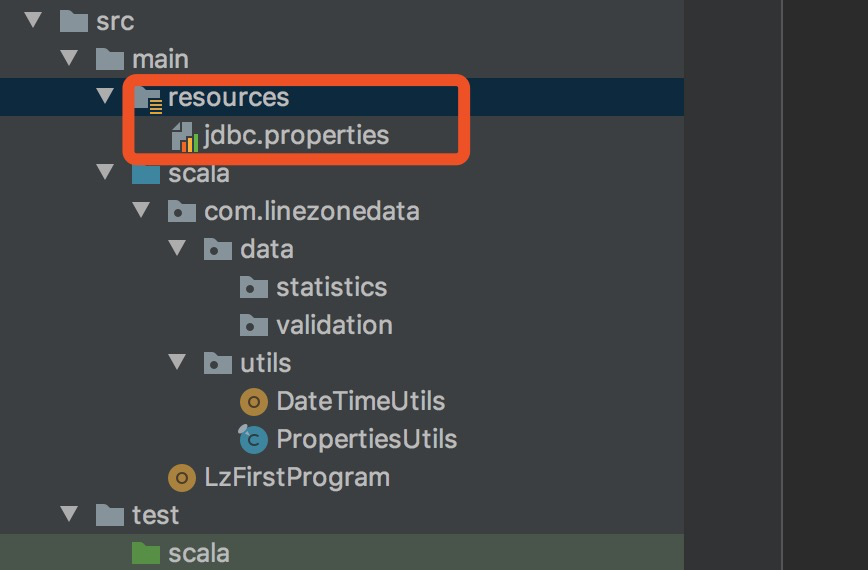Collapse the src folder arrow
The image size is (868, 570).
click(34, 21)
